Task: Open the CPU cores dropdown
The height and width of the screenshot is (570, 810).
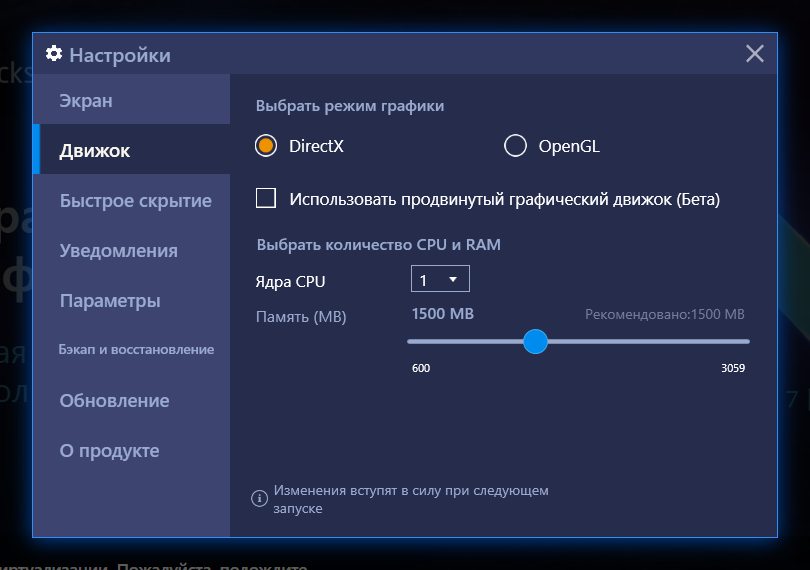Action: pos(439,280)
